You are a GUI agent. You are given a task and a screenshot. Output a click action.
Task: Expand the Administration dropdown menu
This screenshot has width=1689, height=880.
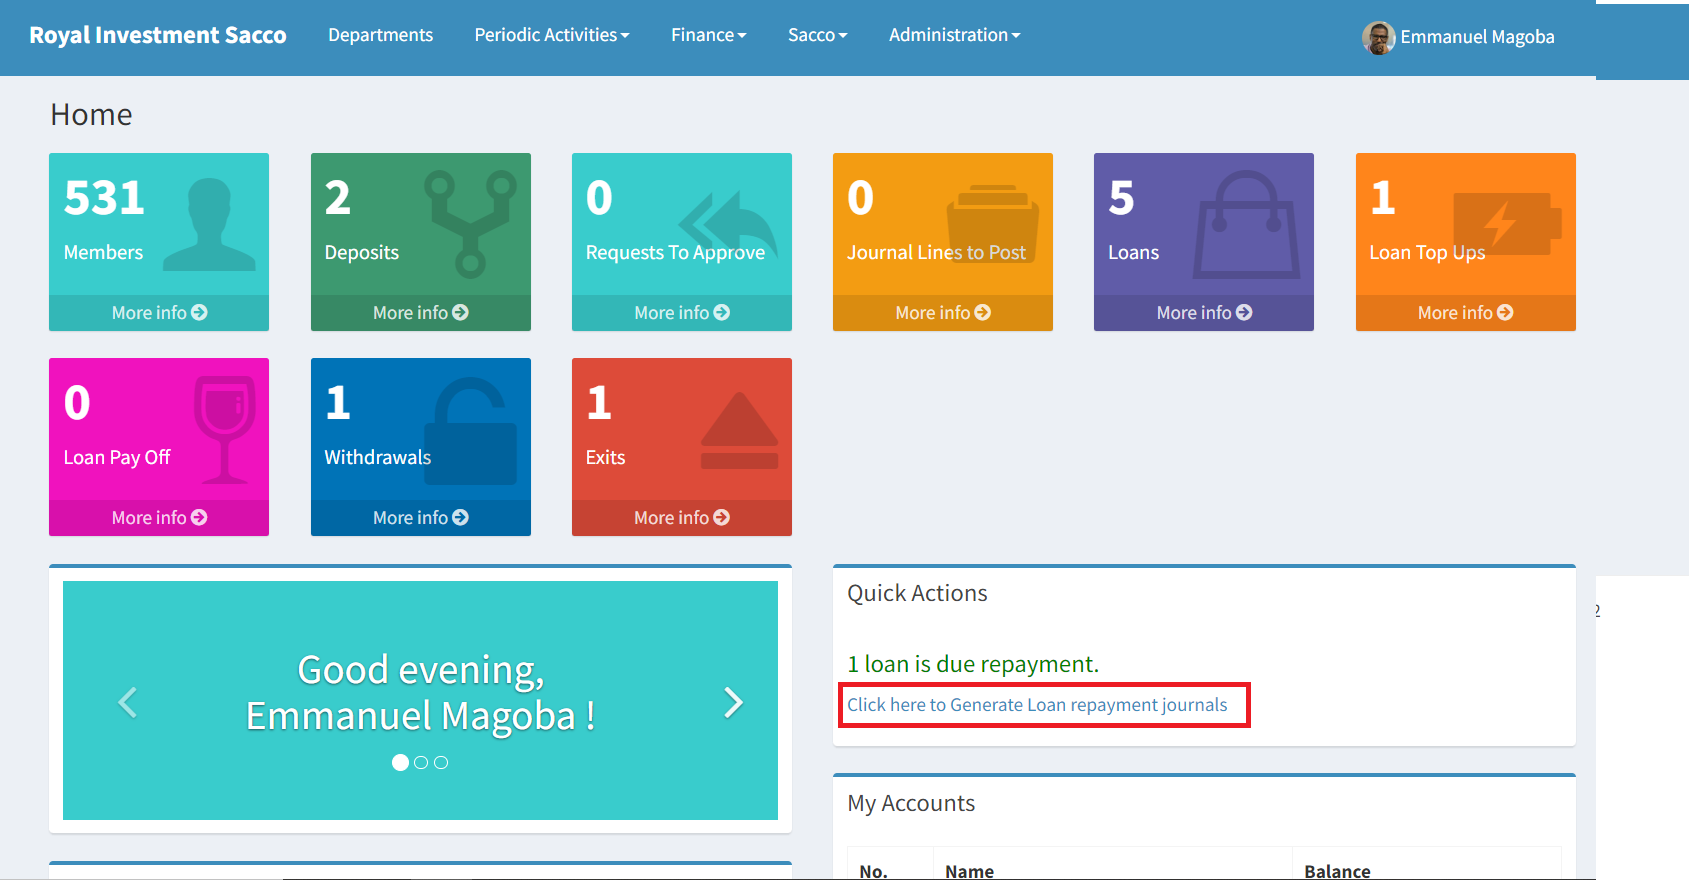[x=955, y=35]
